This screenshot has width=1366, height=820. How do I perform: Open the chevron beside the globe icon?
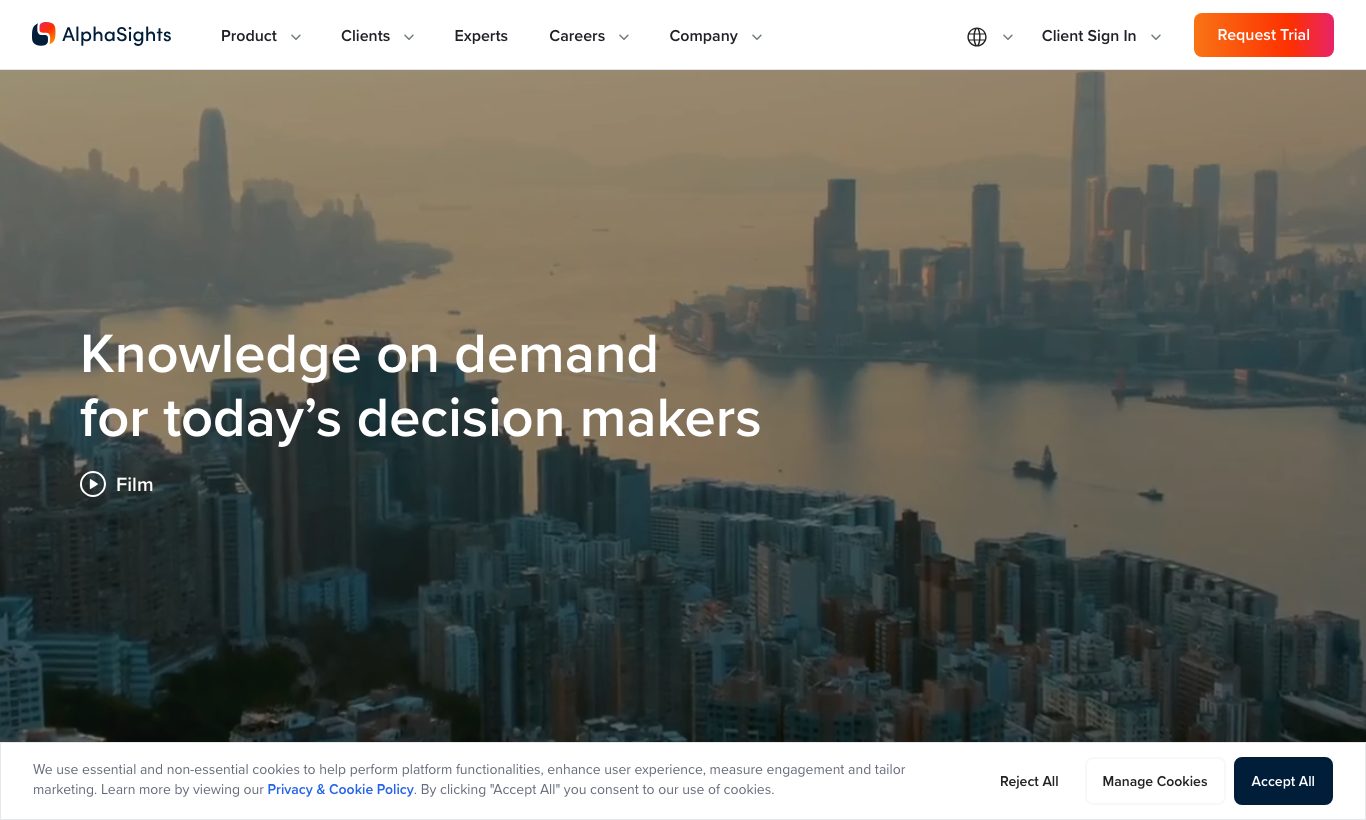click(1008, 37)
